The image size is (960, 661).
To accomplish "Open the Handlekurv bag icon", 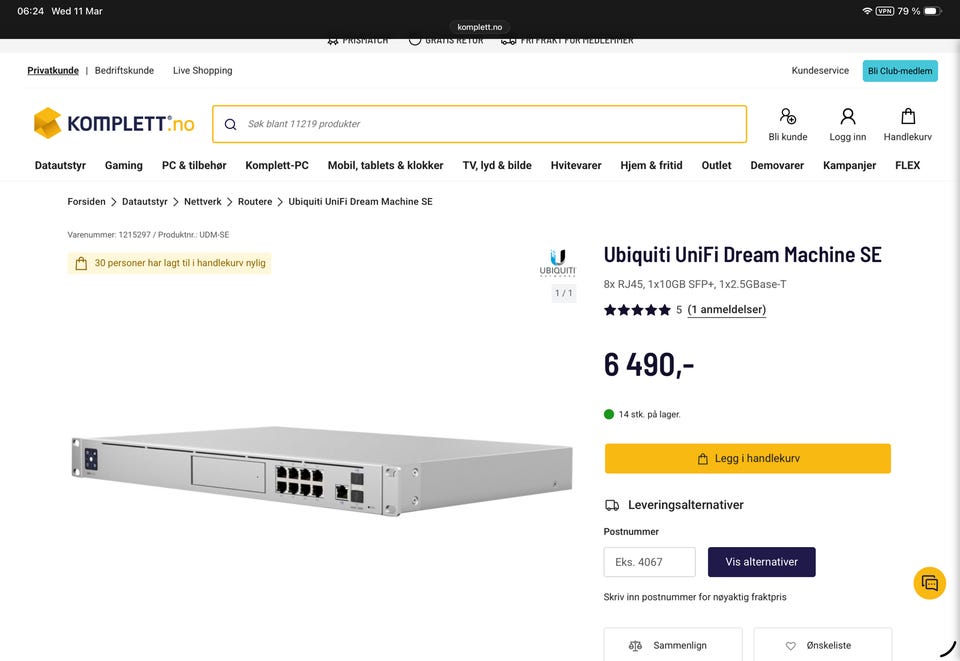I will pos(908,116).
